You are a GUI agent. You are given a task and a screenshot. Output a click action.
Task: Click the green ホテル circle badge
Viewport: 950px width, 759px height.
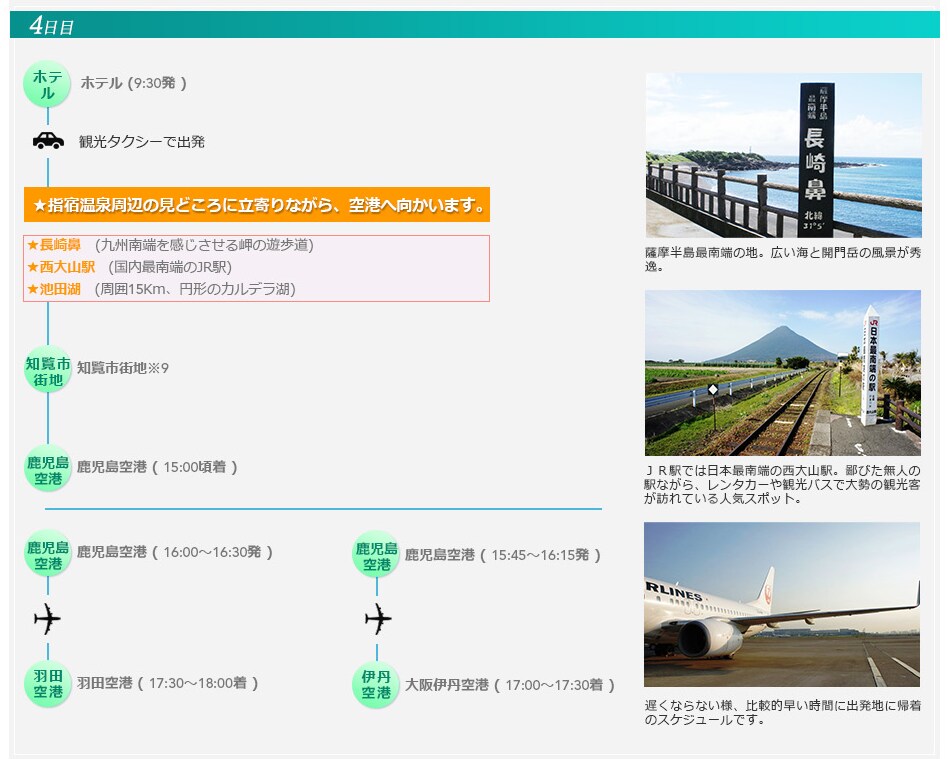[47, 84]
